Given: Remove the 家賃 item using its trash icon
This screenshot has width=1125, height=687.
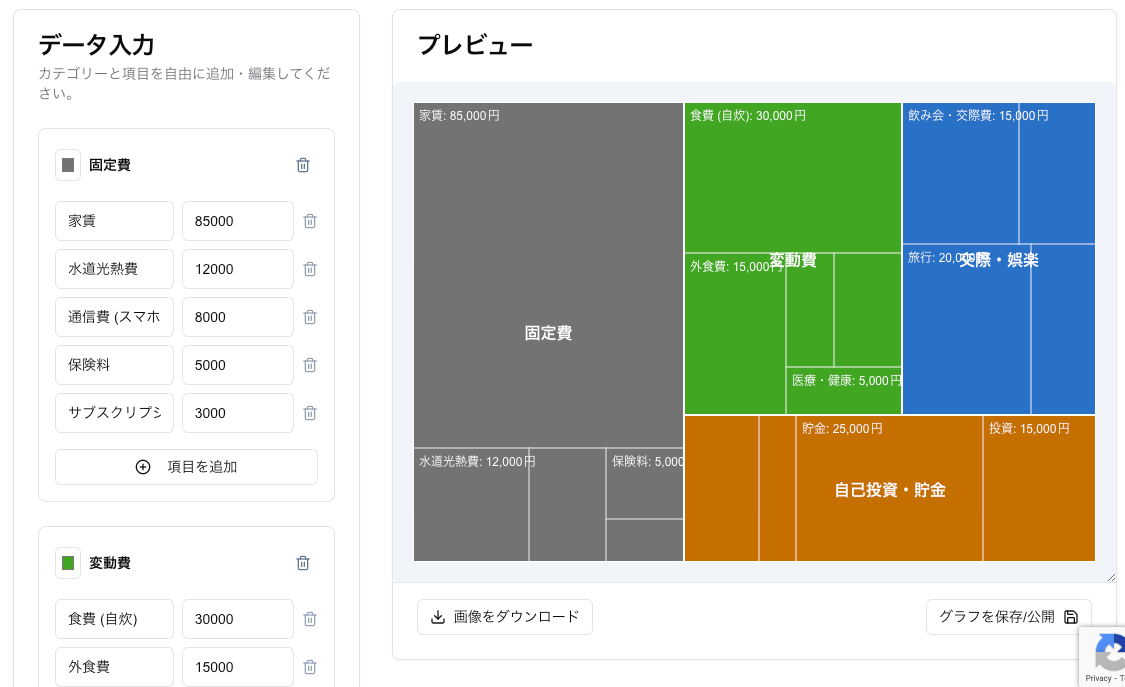Looking at the screenshot, I should pyautogui.click(x=310, y=221).
